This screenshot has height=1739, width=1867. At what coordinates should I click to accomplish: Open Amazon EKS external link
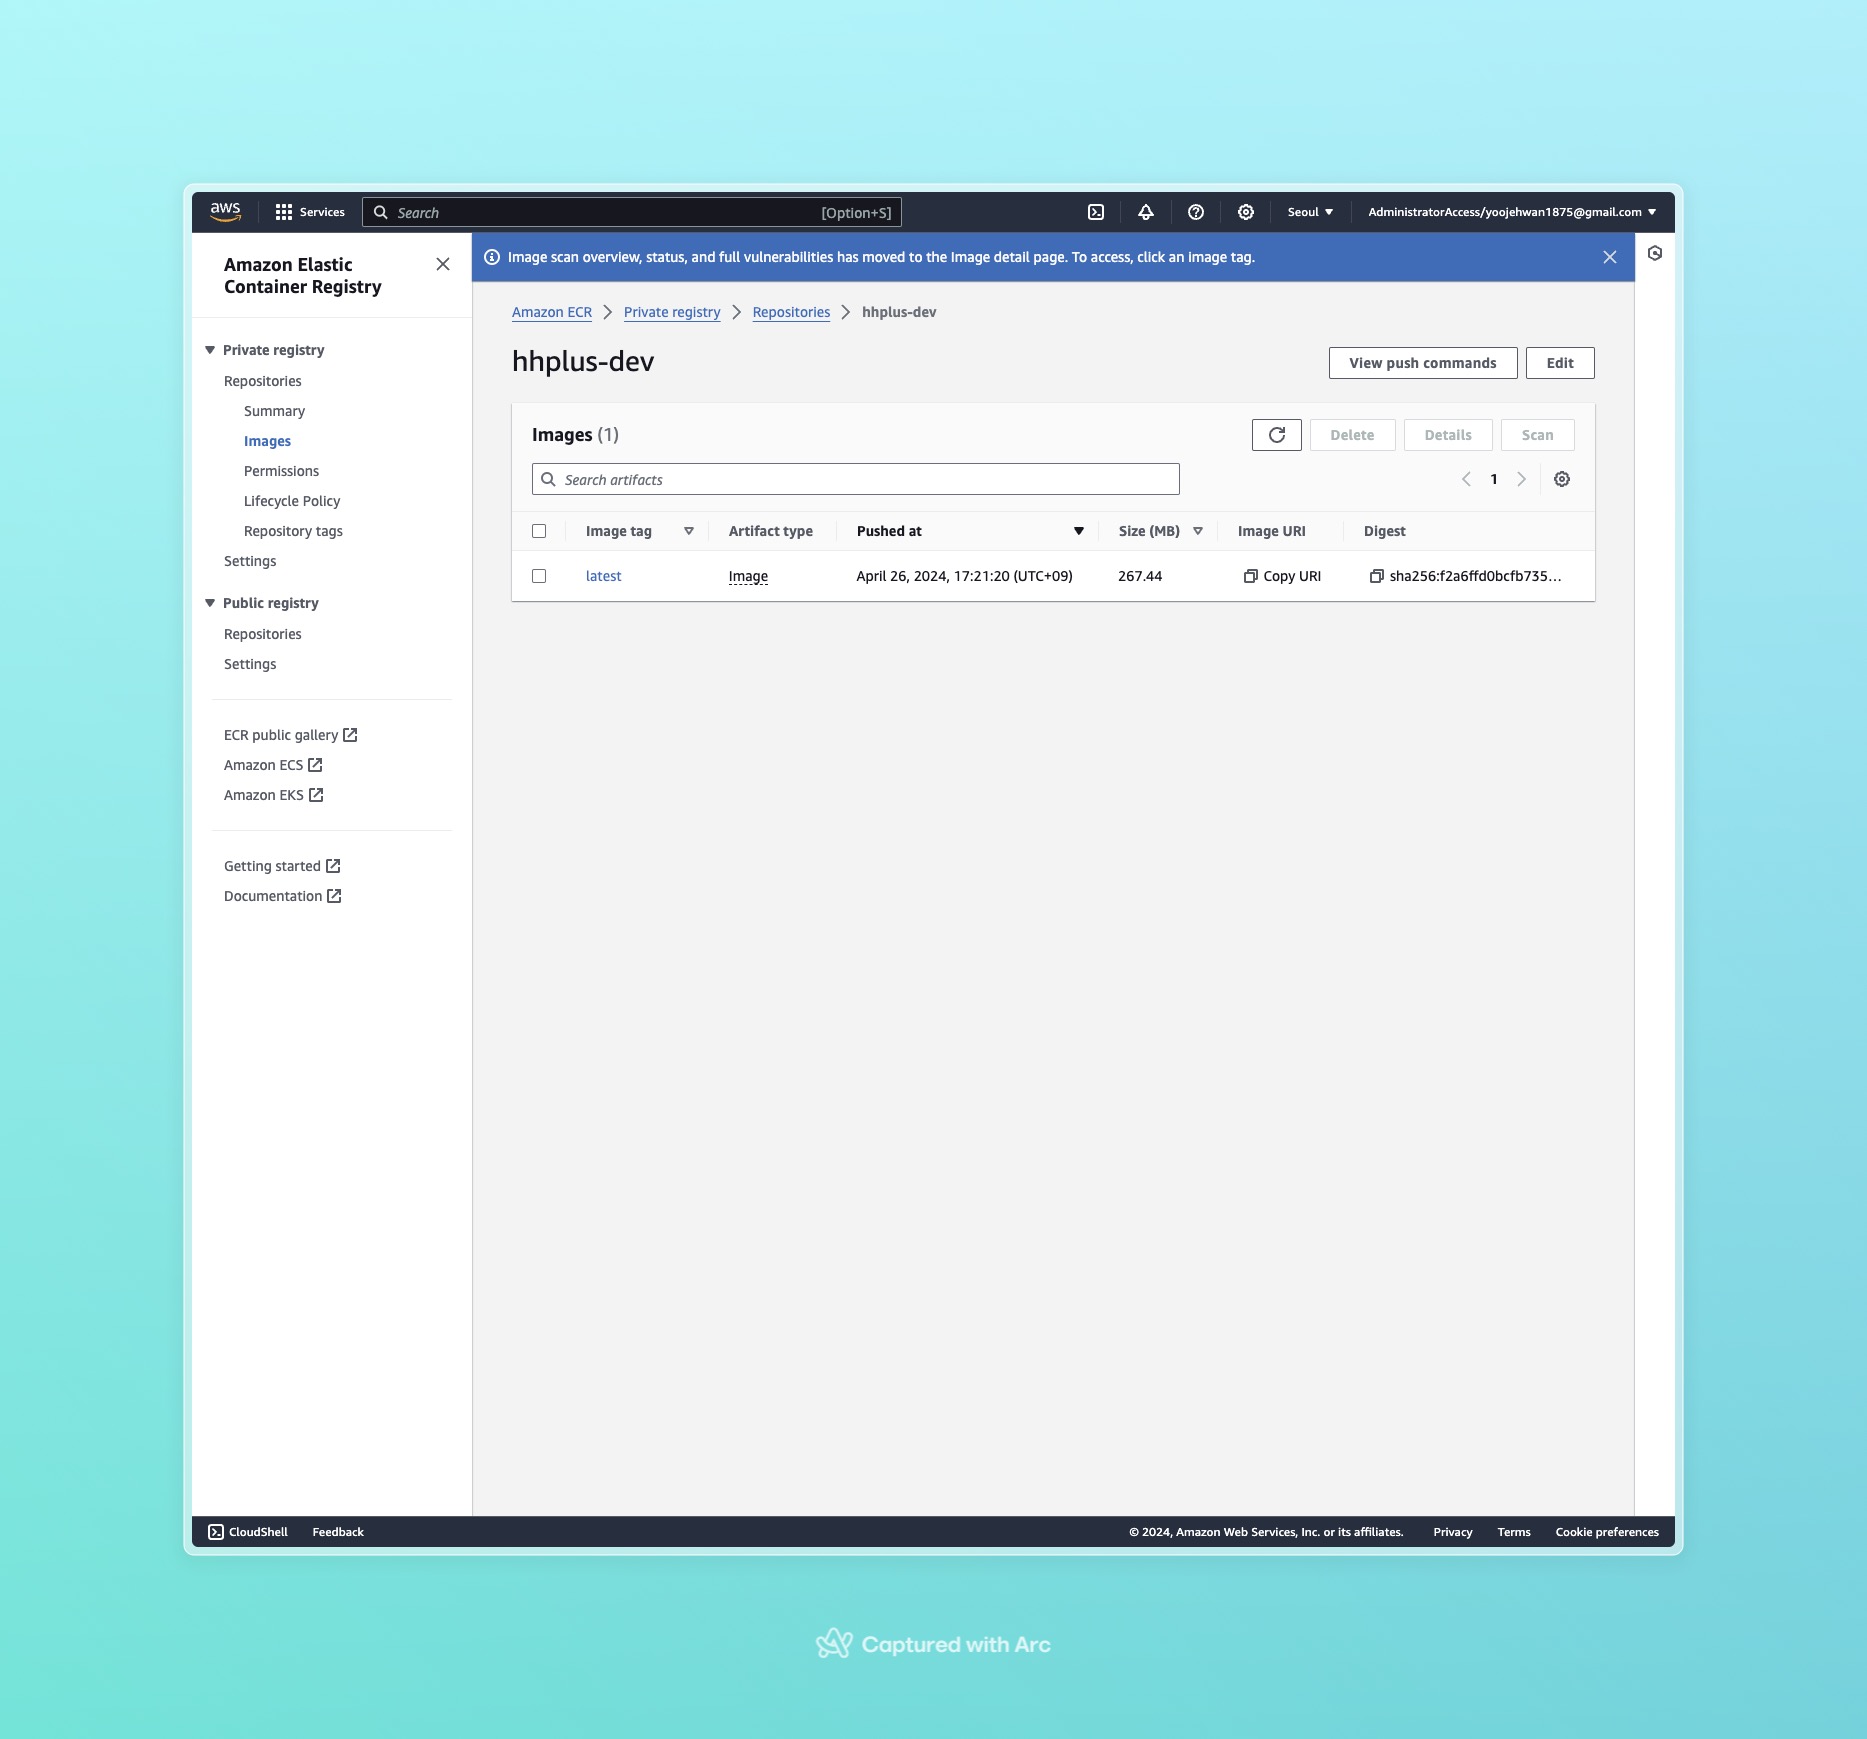(274, 795)
